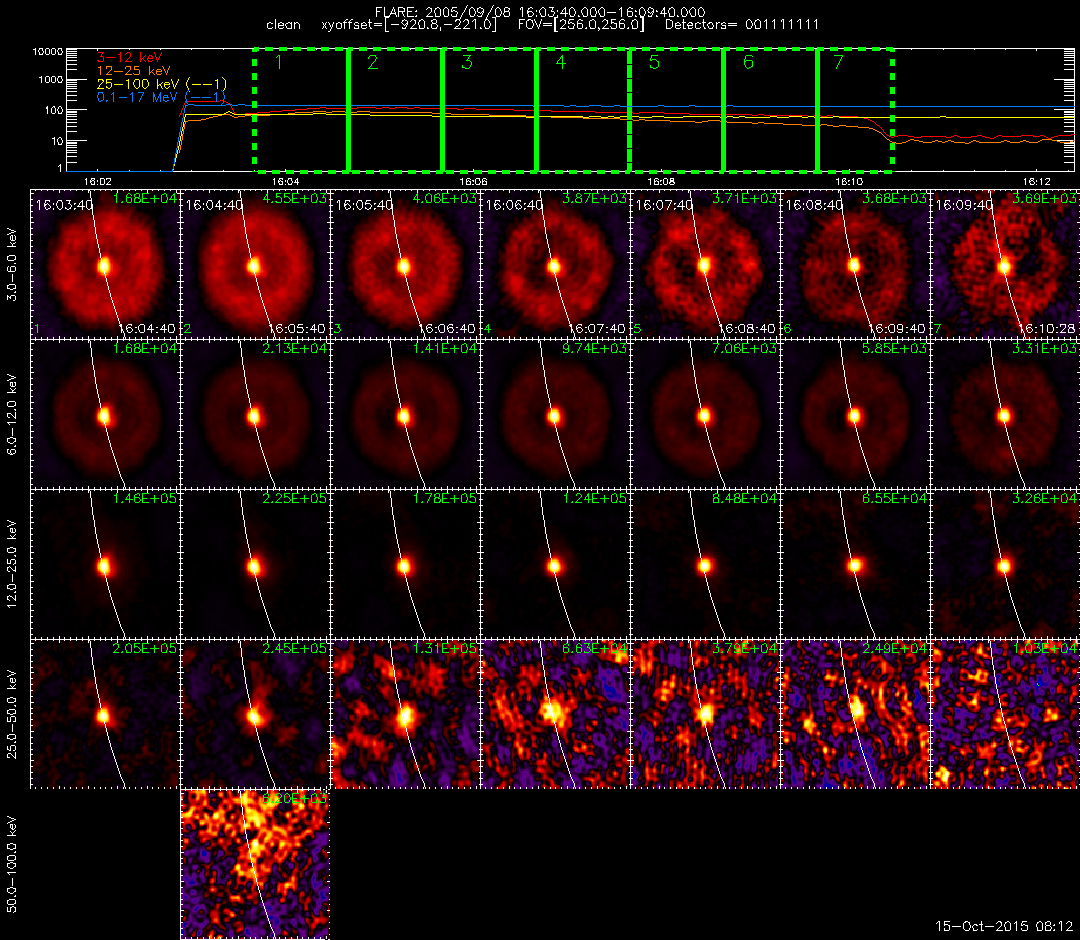Click interval number 3 in the lightcurve
Viewport: 1080px width, 940px height.
click(467, 63)
